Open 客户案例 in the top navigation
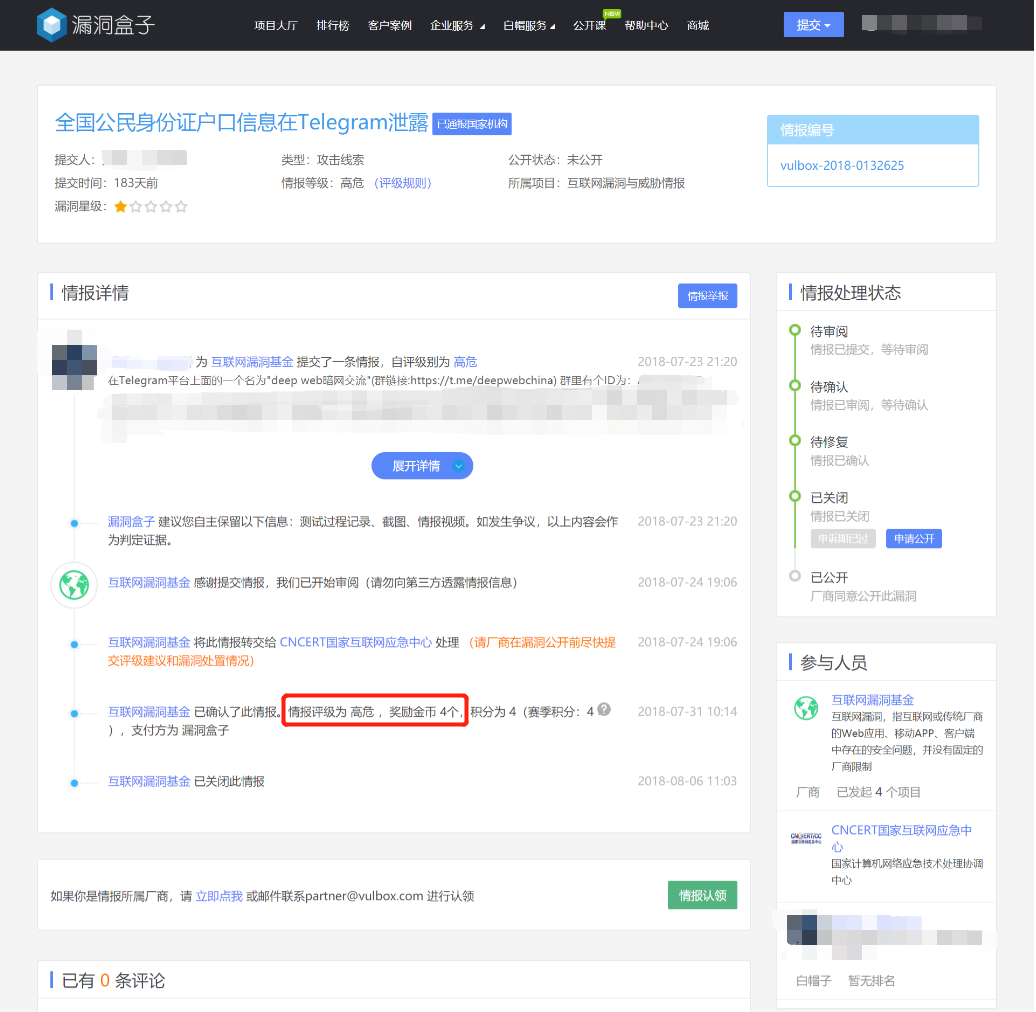Image resolution: width=1036 pixels, height=1012 pixels. coord(390,26)
